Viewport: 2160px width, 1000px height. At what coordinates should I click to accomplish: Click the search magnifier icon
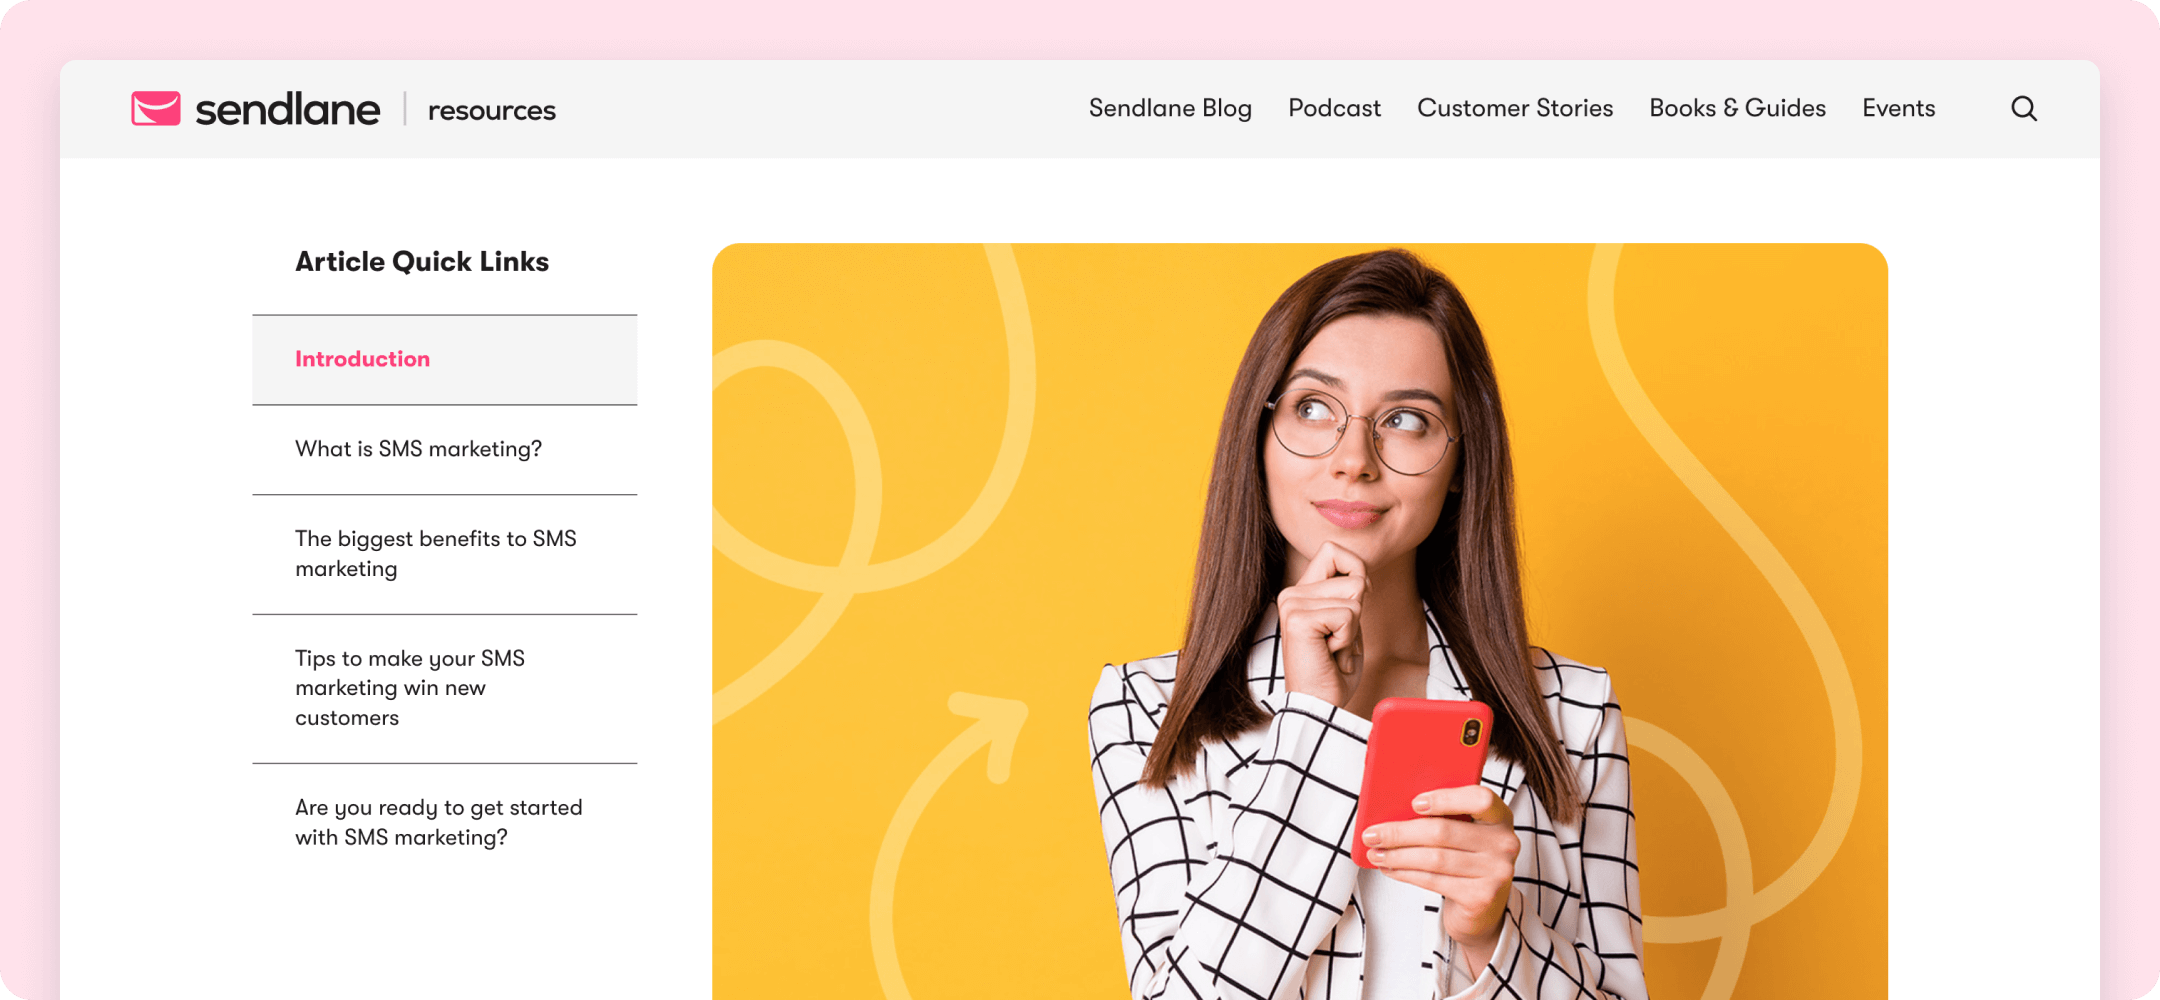(x=2023, y=108)
